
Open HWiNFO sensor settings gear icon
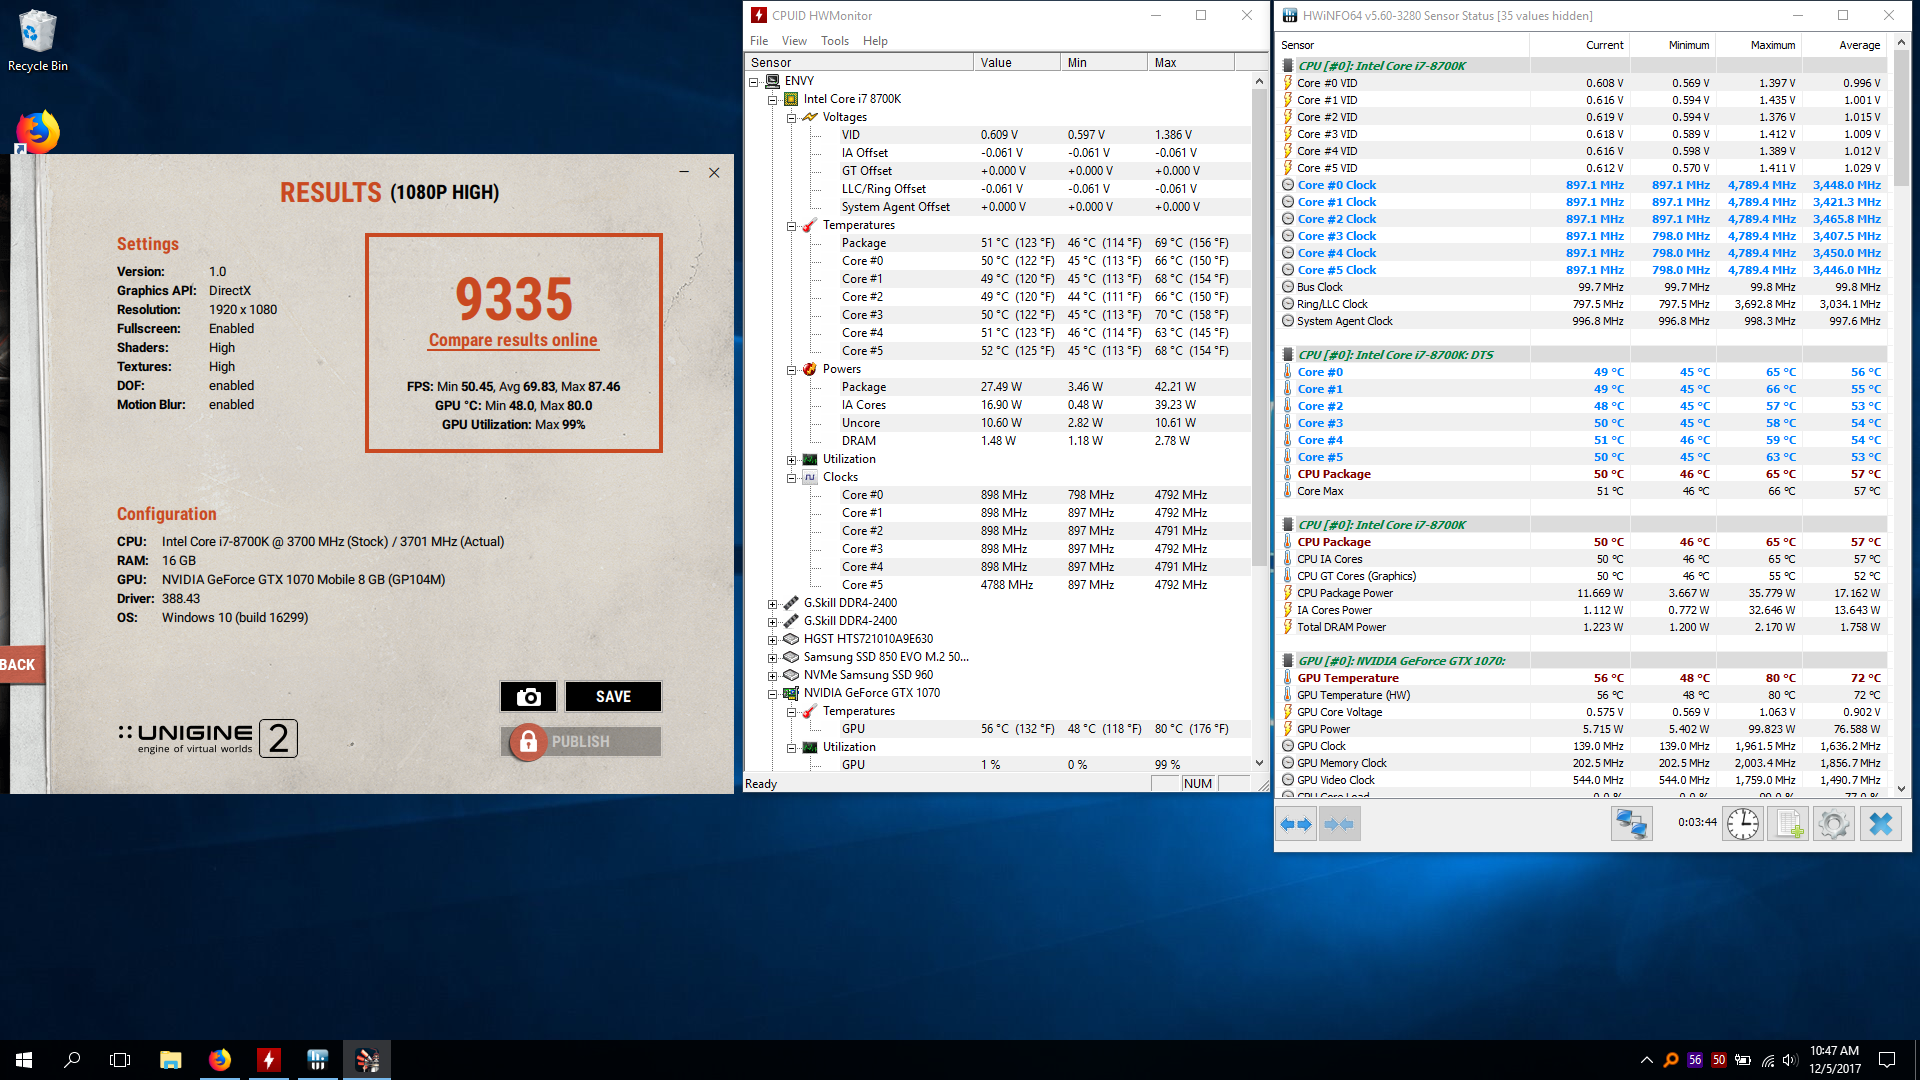pyautogui.click(x=1833, y=824)
